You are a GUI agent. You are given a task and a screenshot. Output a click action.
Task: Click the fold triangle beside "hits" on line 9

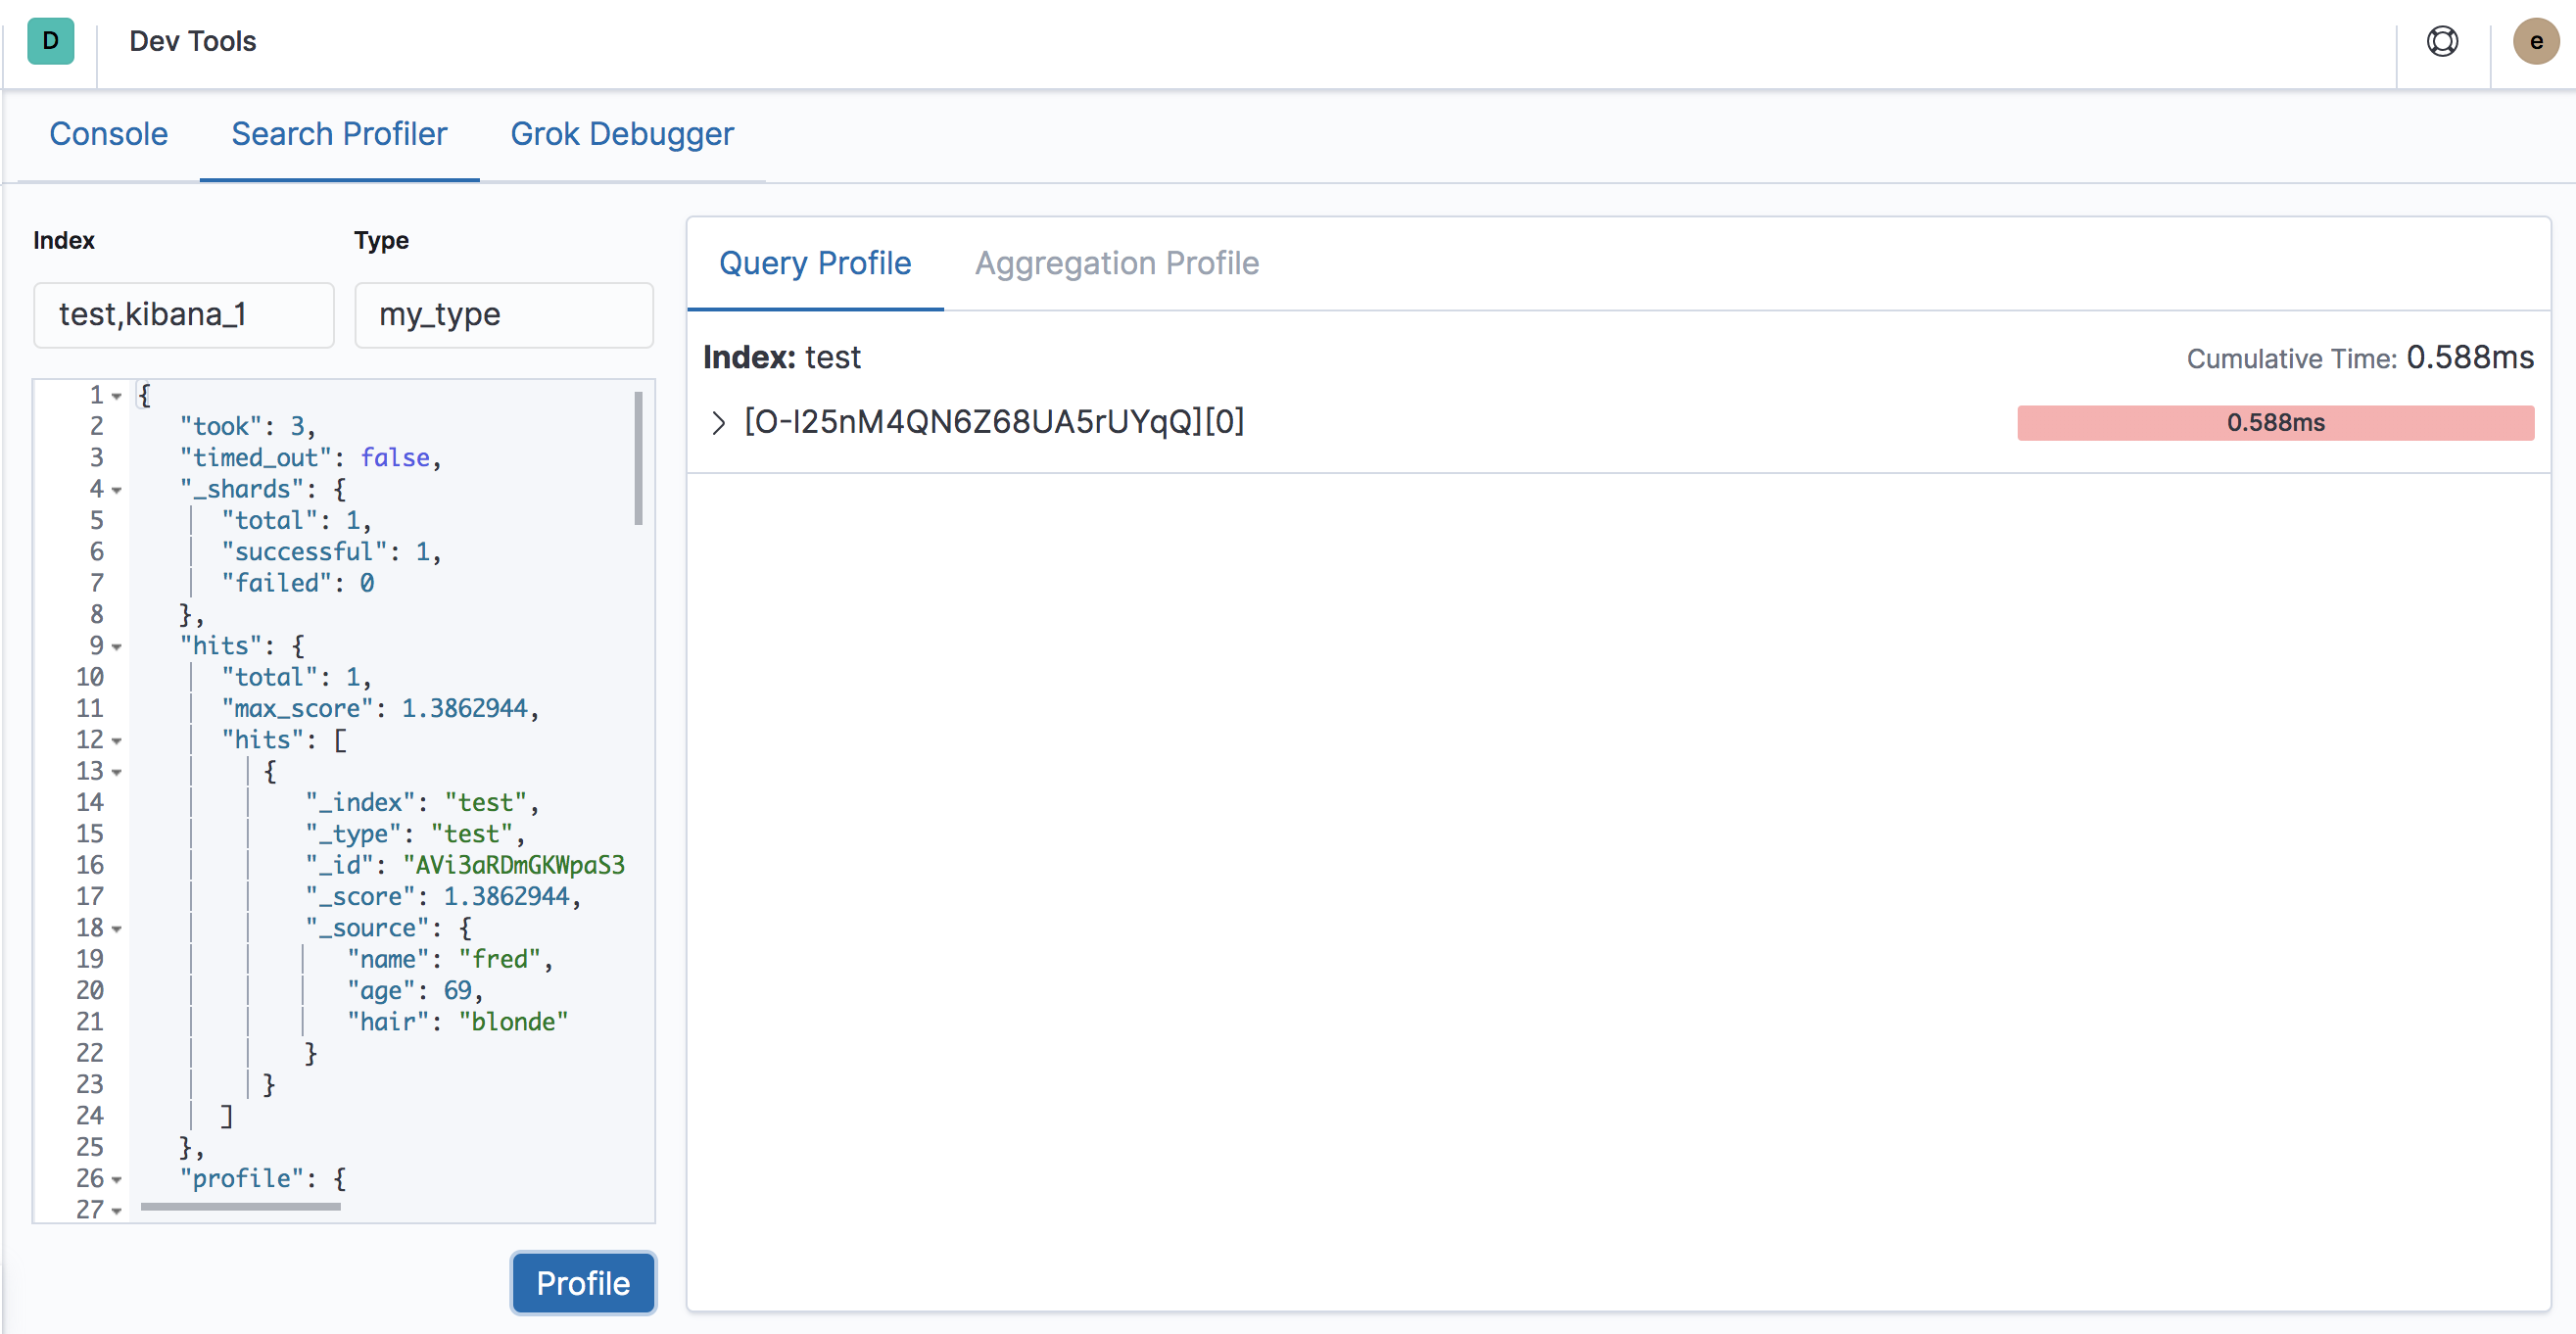point(117,648)
